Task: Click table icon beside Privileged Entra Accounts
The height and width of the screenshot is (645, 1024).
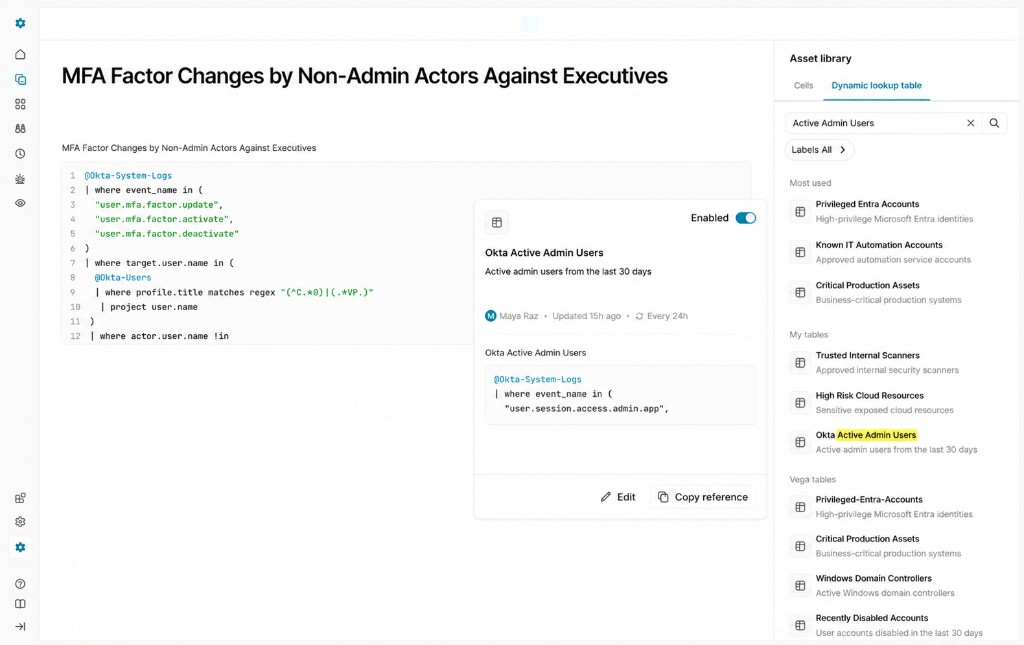Action: pos(800,212)
